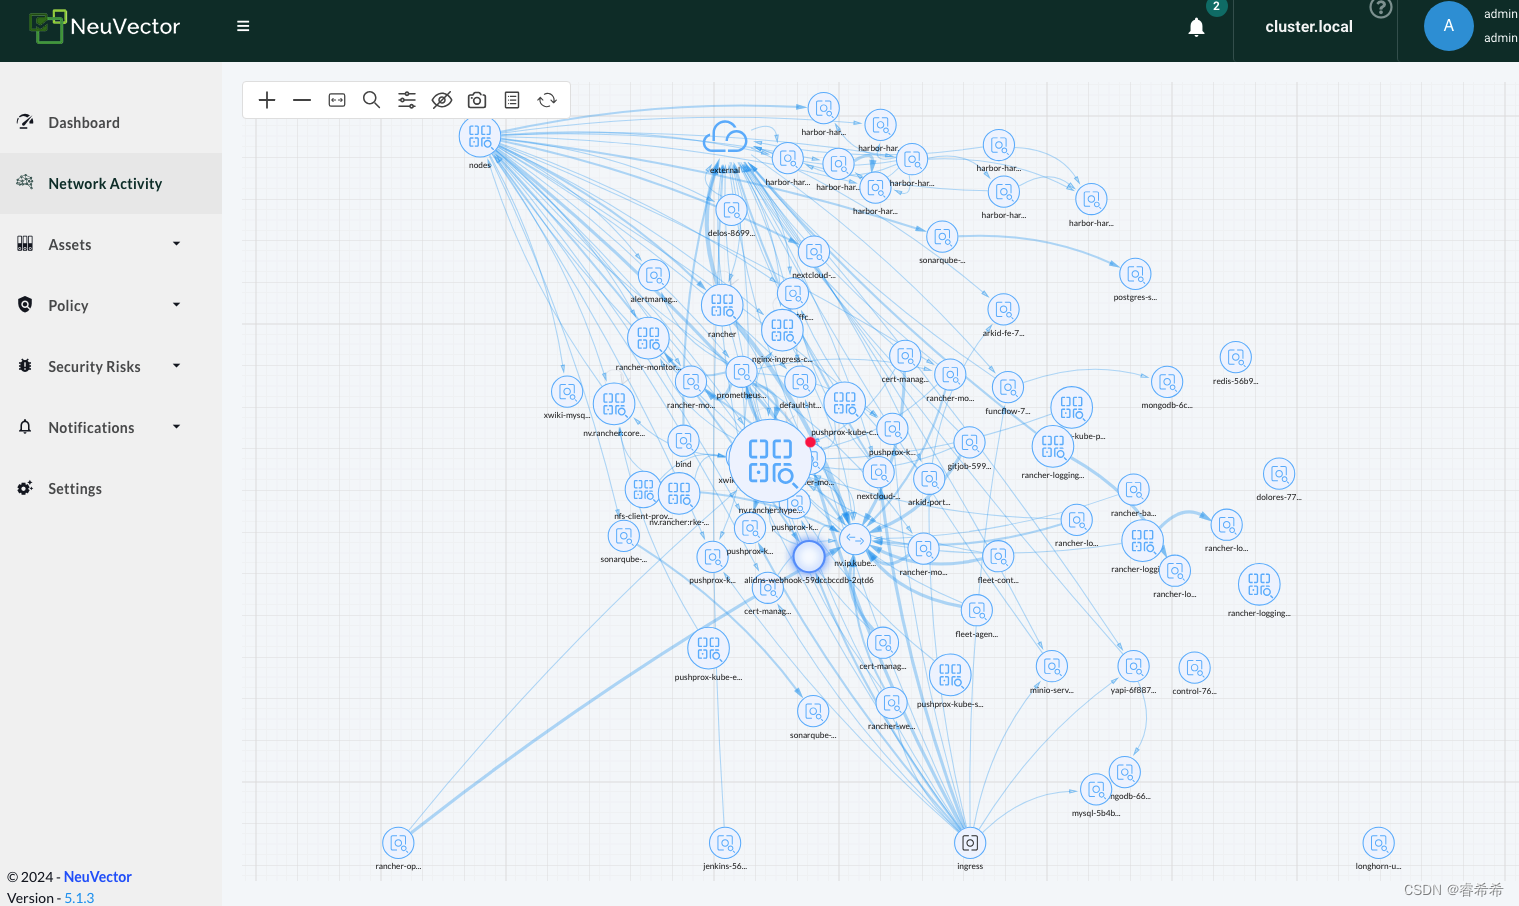Select the funcflow-7... node

pyautogui.click(x=1008, y=387)
